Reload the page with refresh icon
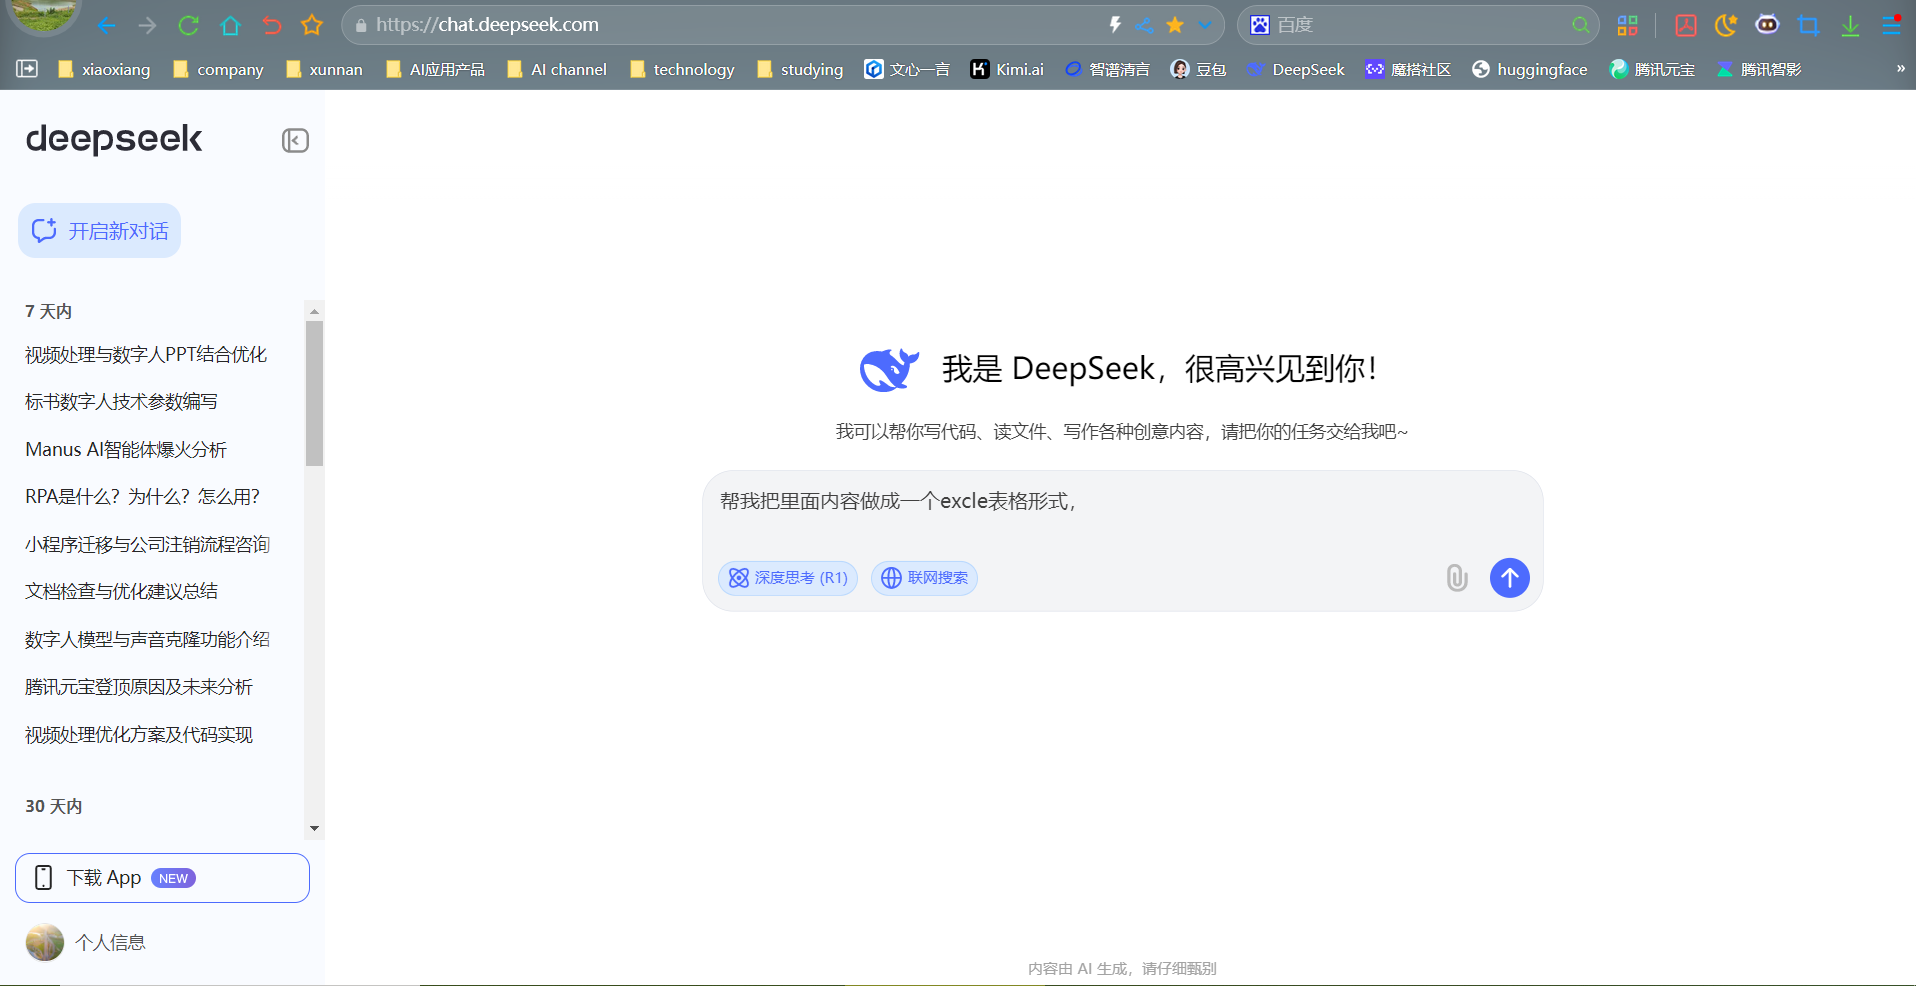Screen dimensions: 1916x986 coord(188,25)
